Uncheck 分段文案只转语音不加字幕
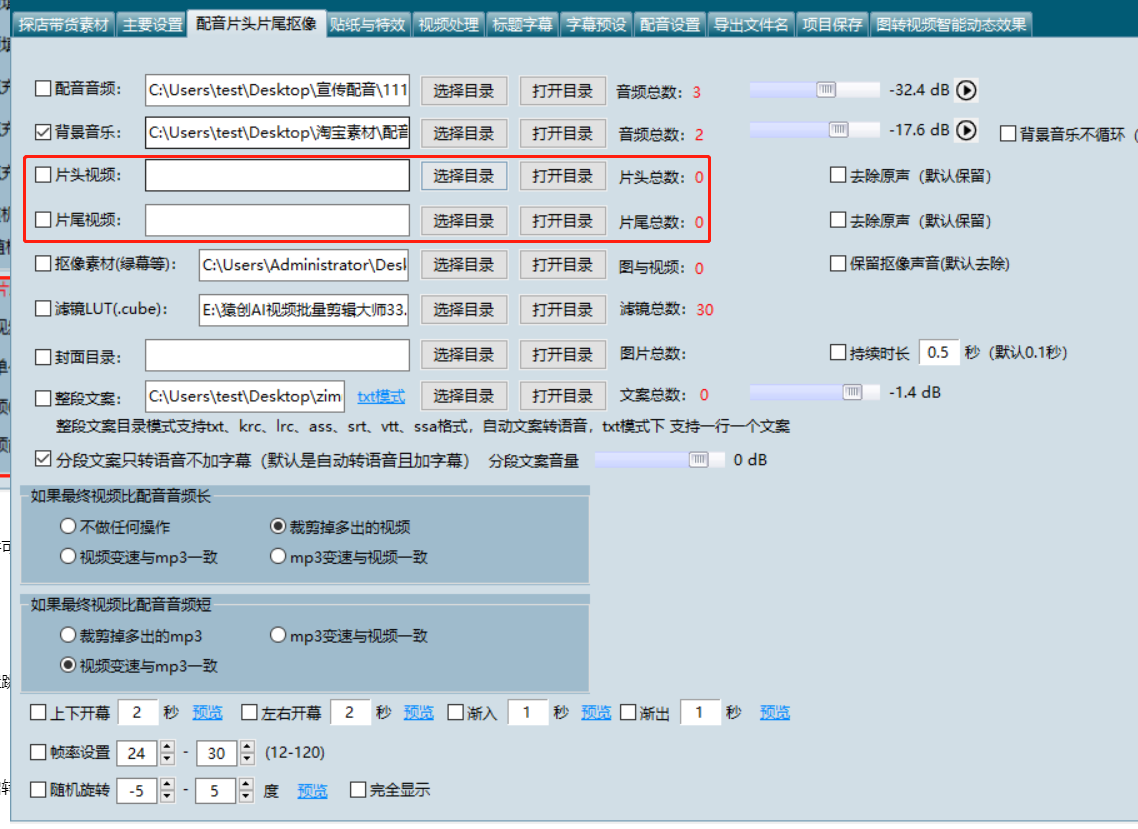The height and width of the screenshot is (829, 1138). coord(43,460)
